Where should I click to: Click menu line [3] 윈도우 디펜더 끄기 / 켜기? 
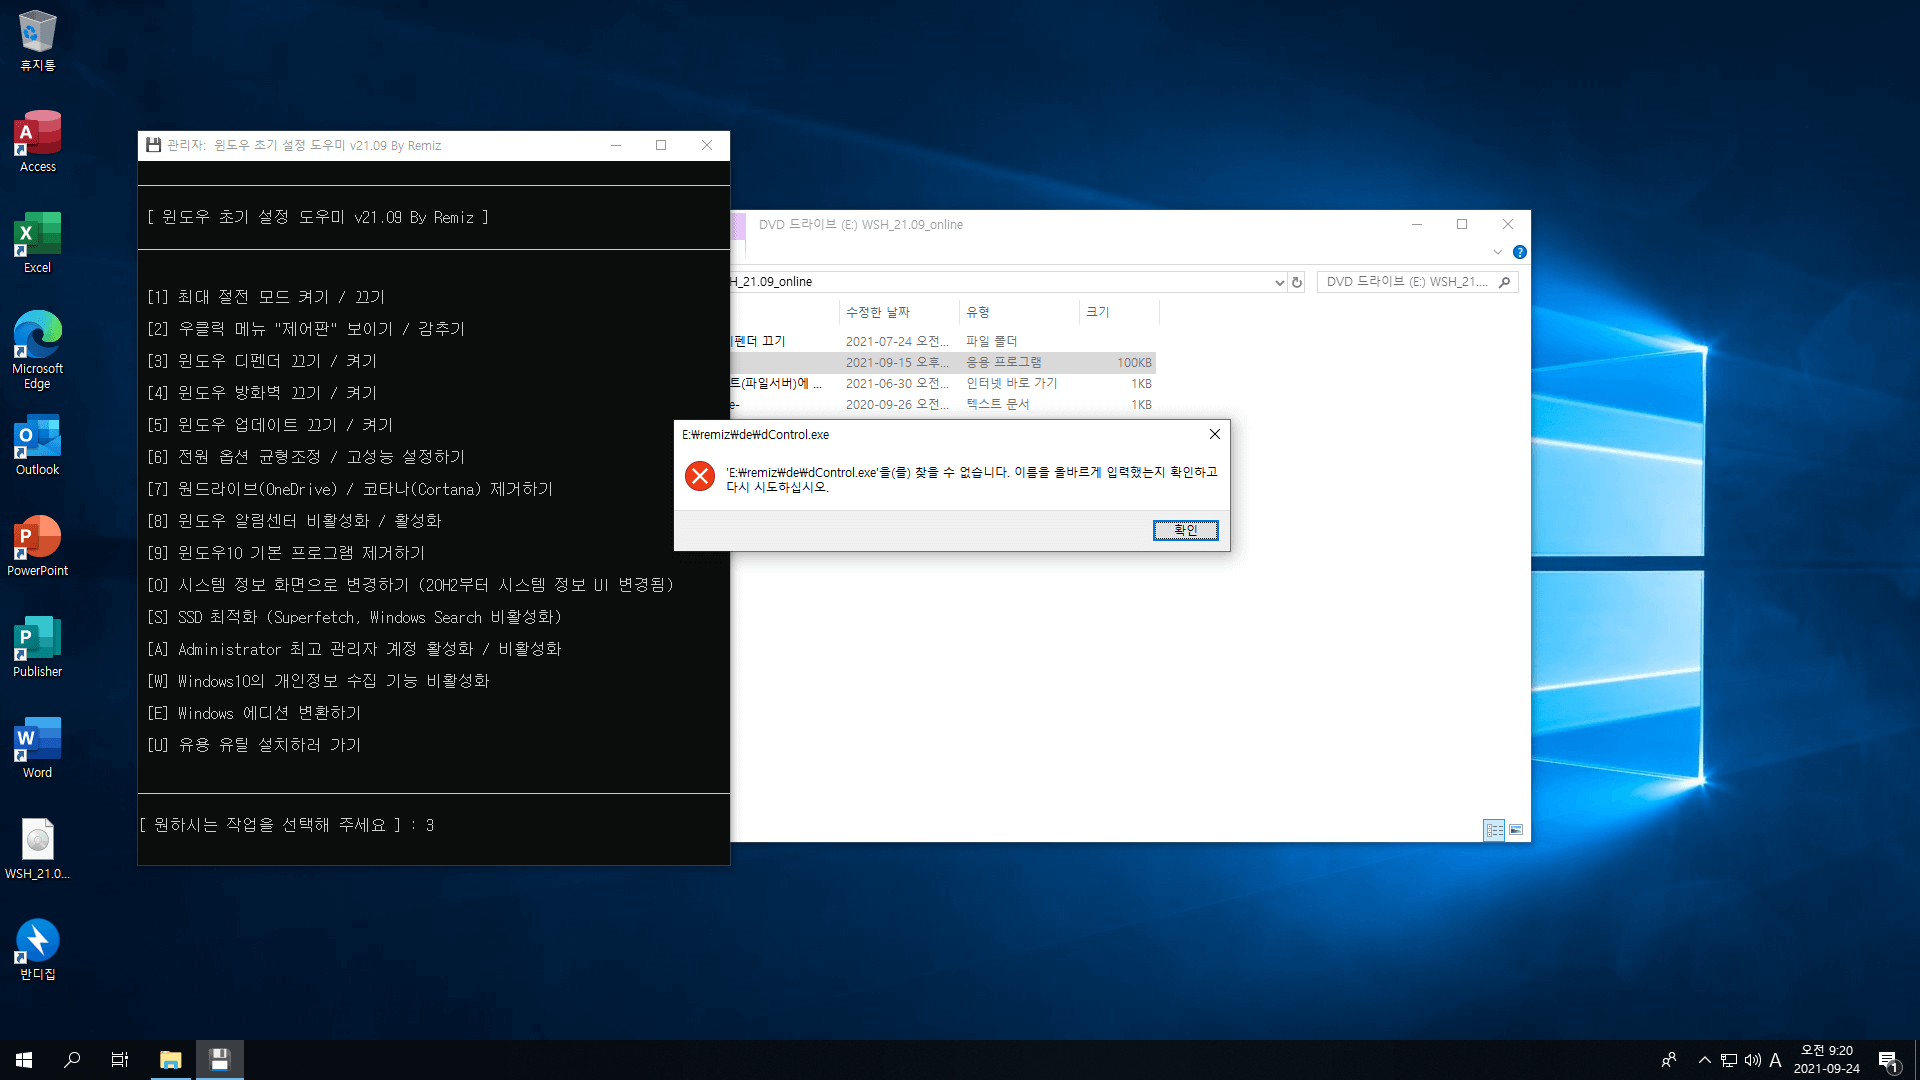pyautogui.click(x=262, y=361)
